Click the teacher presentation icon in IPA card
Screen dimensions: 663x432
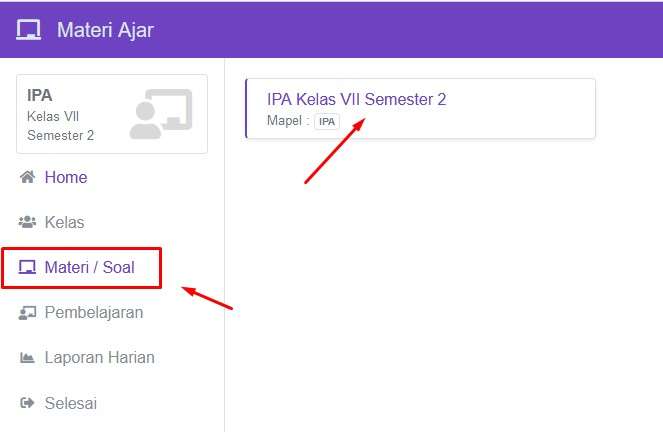[160, 114]
